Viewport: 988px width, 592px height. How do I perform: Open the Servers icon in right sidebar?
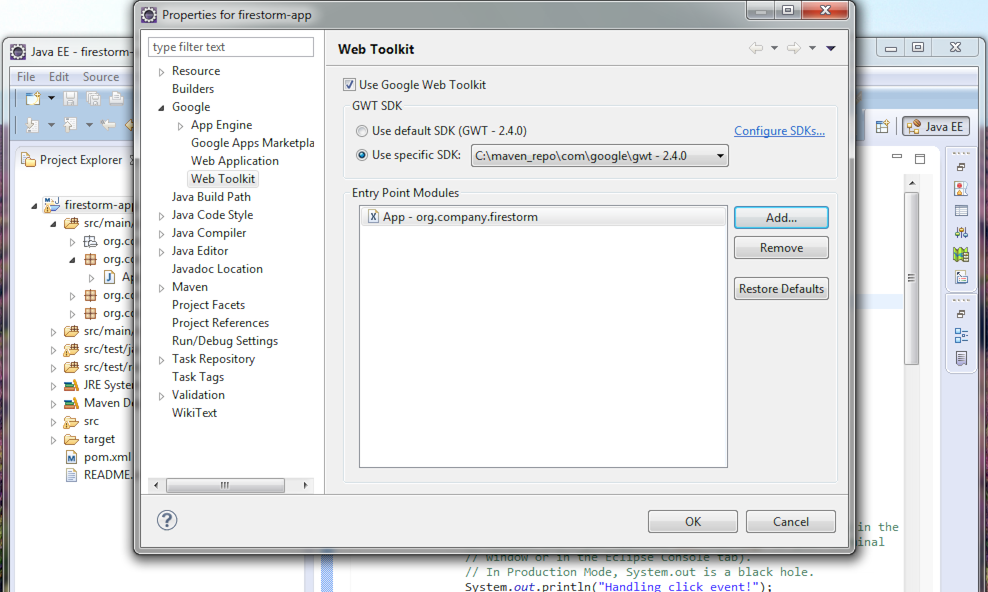(x=961, y=232)
